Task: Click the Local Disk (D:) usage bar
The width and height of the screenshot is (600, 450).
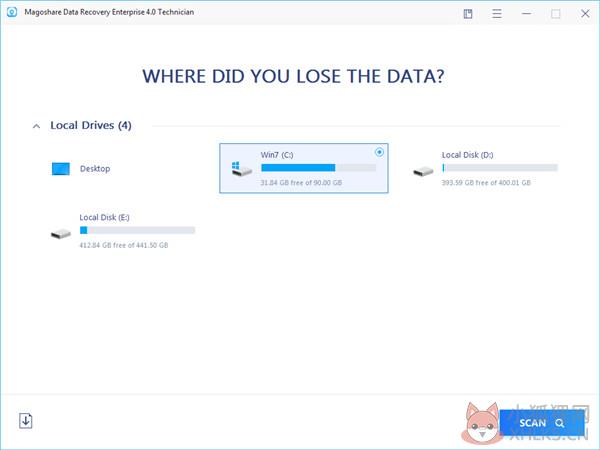Action: [500, 168]
